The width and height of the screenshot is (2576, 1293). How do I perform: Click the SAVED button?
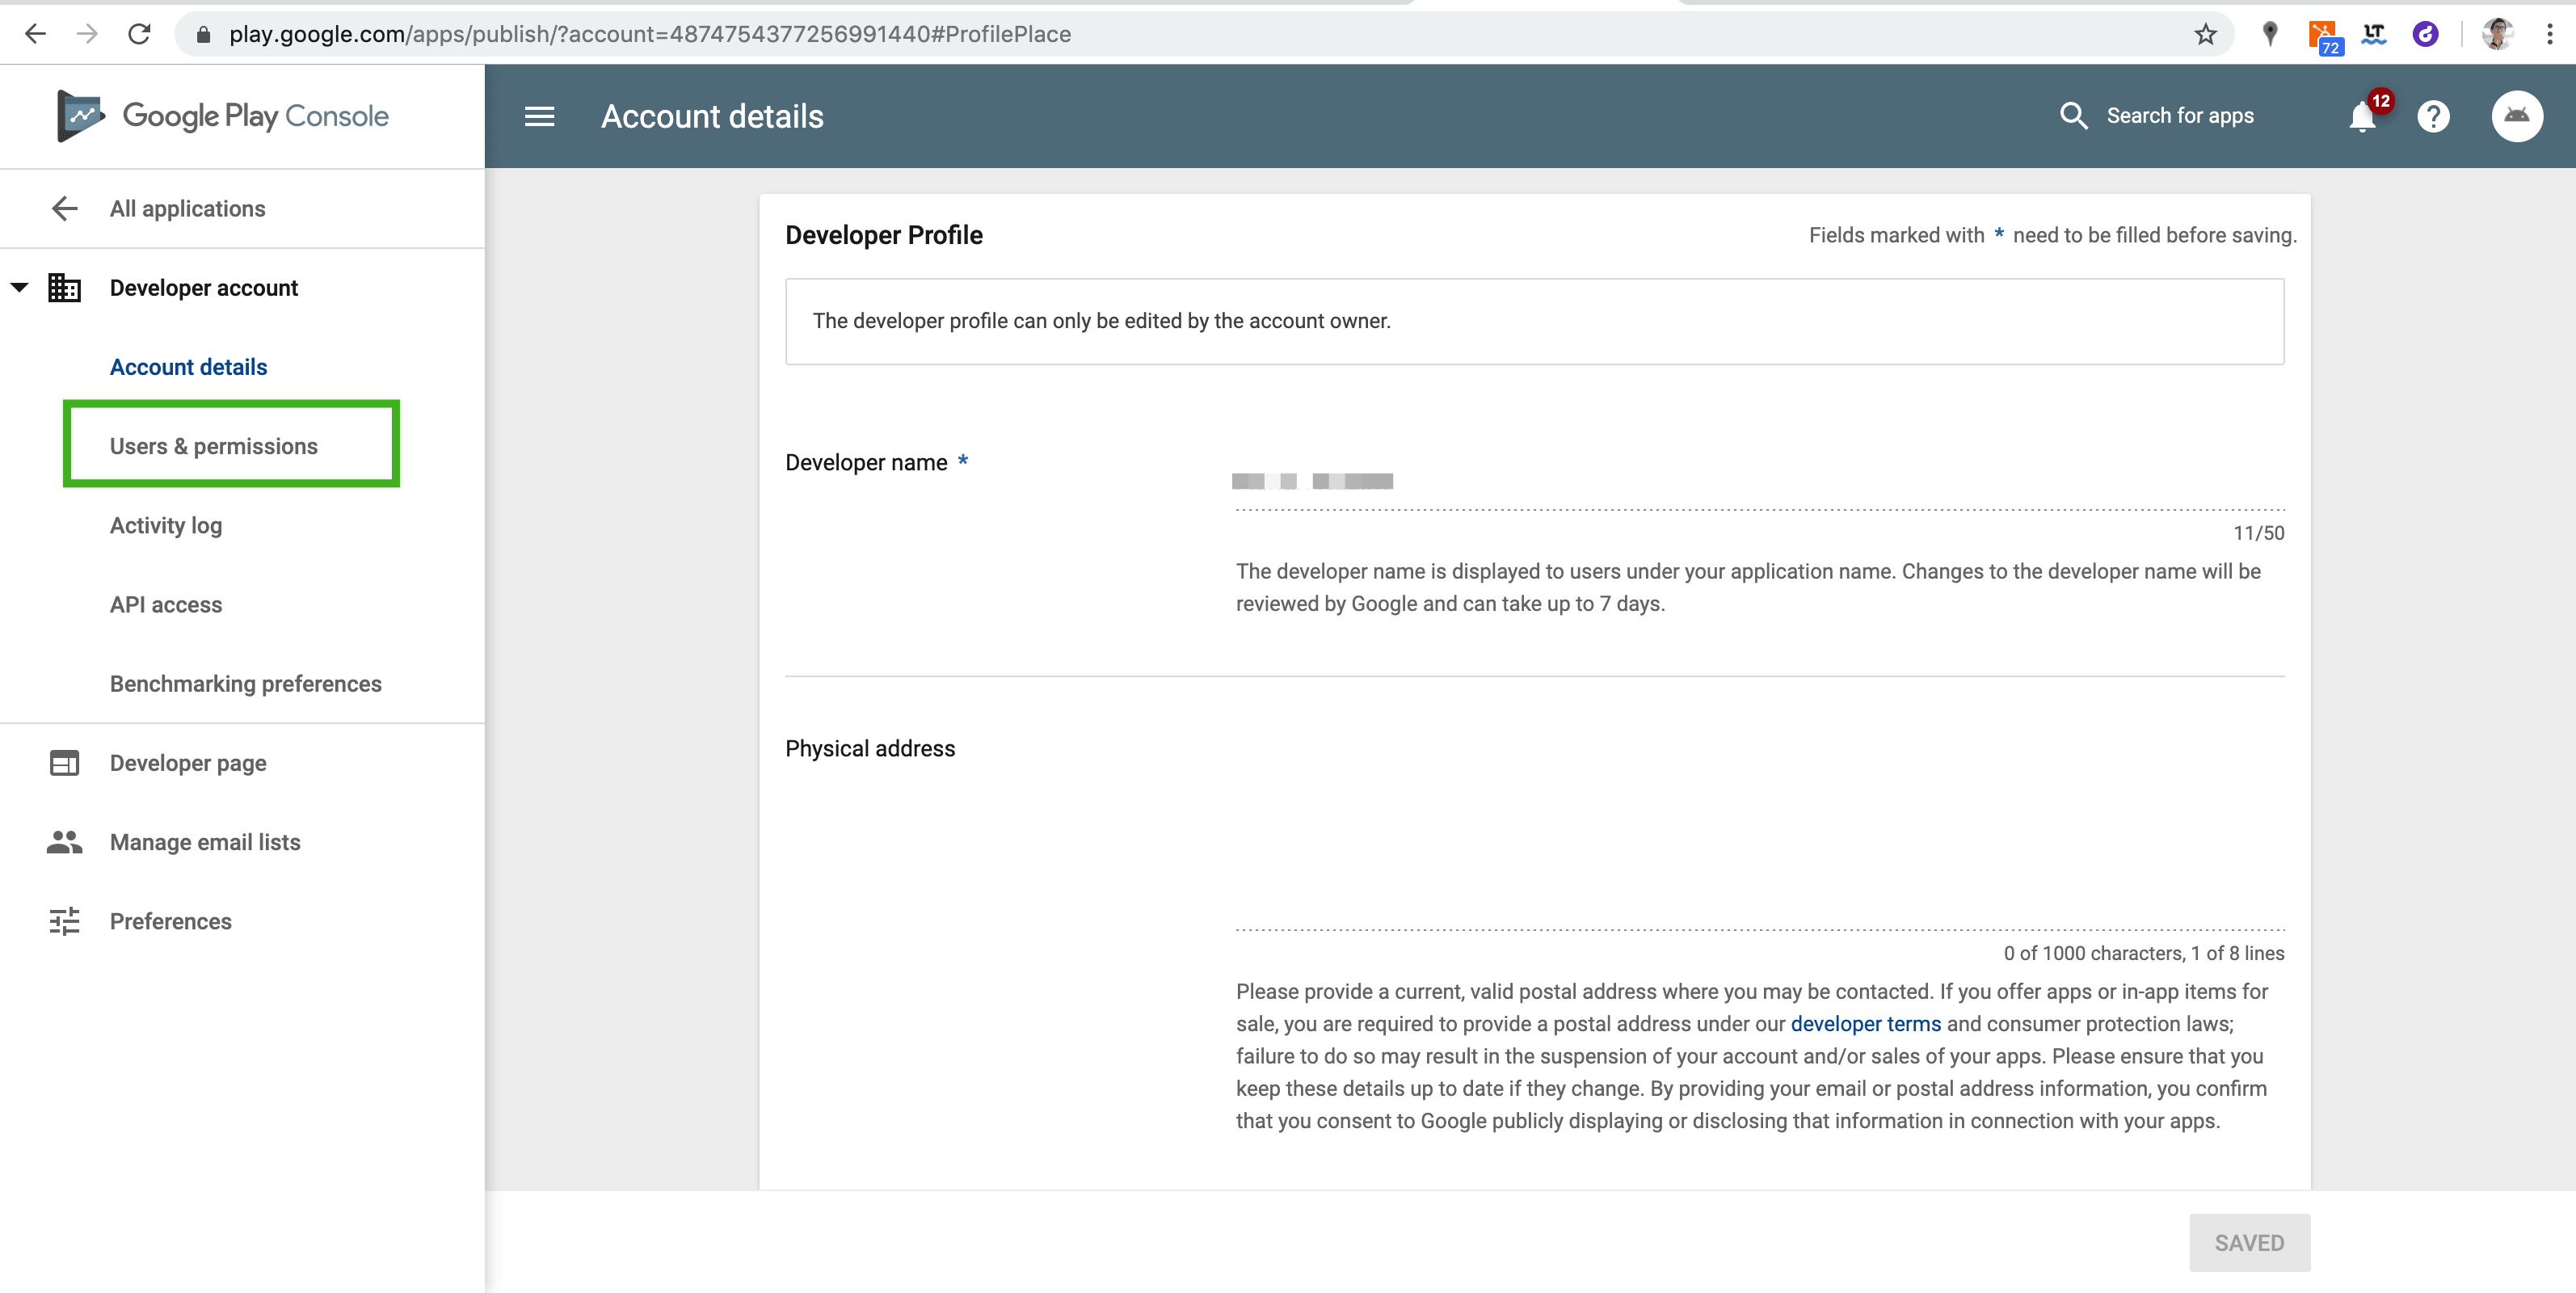[x=2249, y=1243]
